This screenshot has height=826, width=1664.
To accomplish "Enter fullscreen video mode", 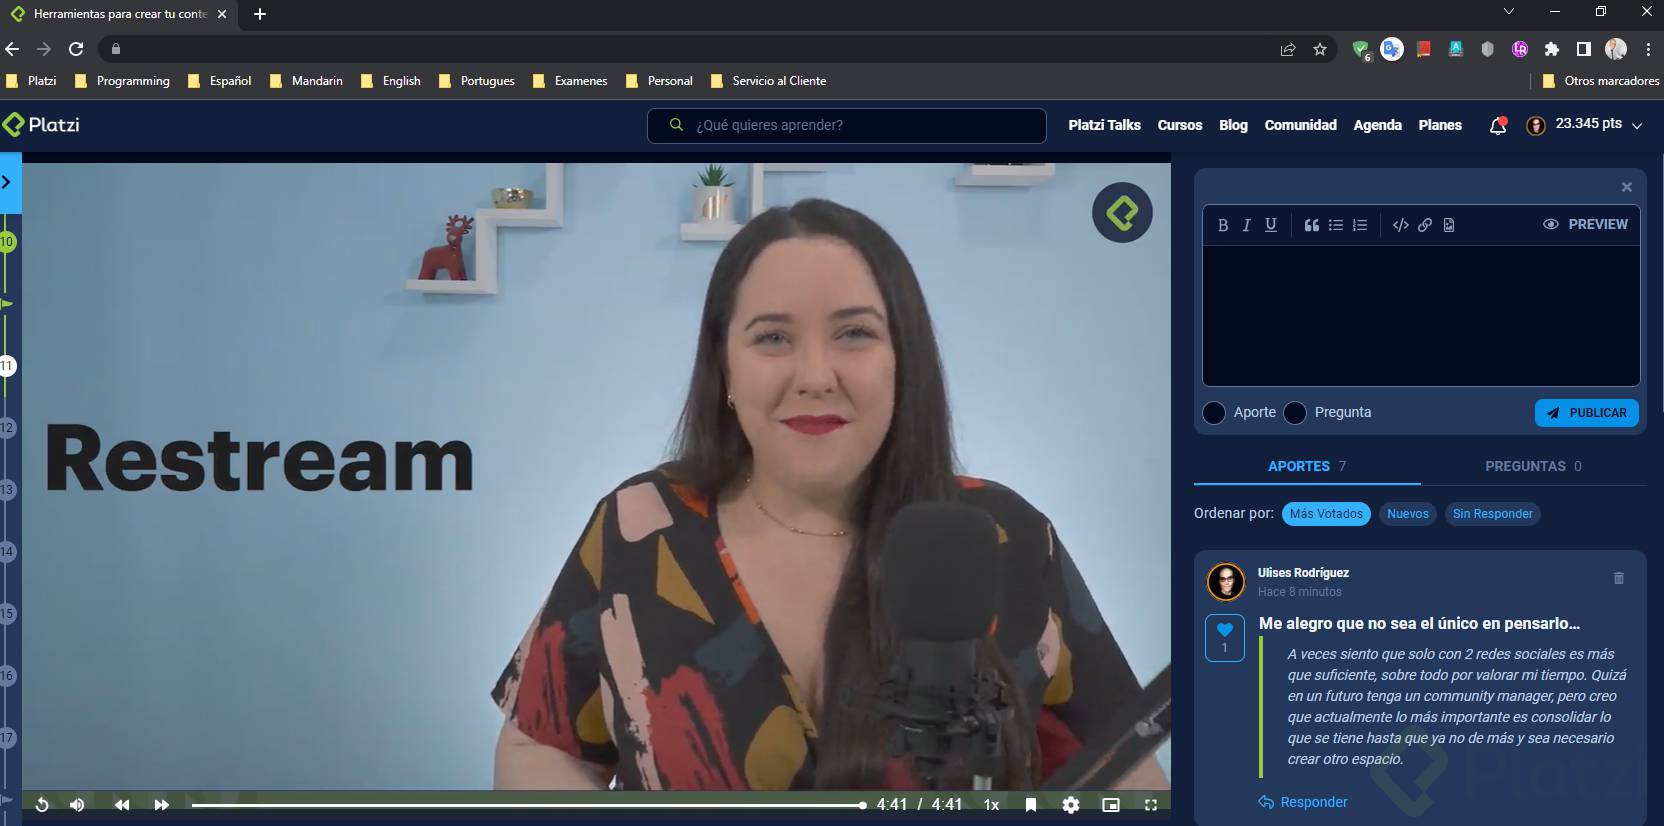I will pos(1151,805).
